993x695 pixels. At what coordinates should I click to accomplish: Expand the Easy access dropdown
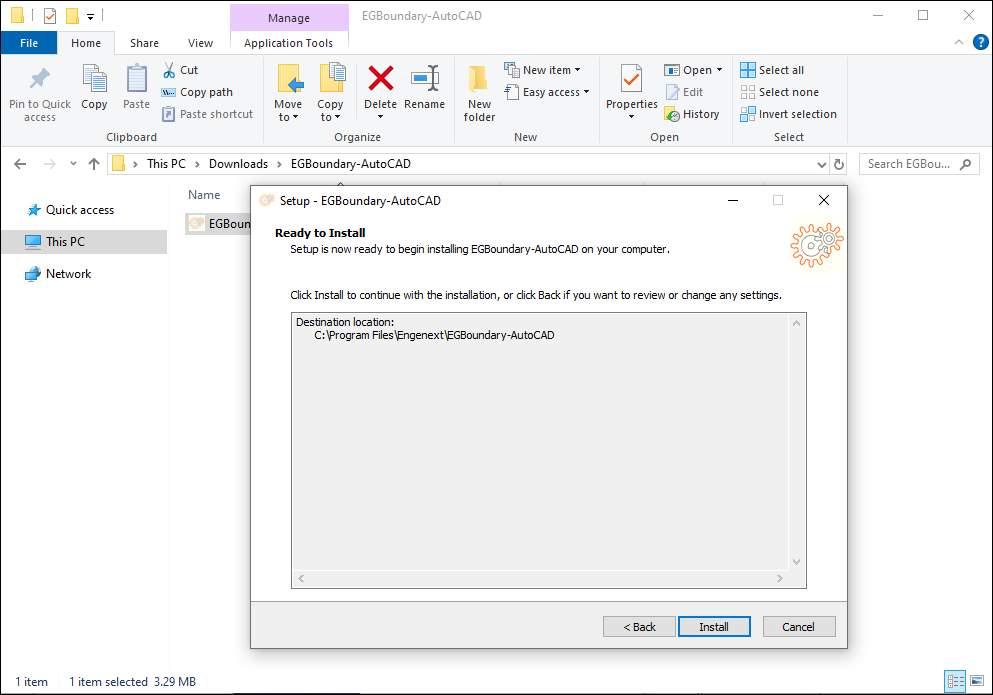pyautogui.click(x=586, y=92)
